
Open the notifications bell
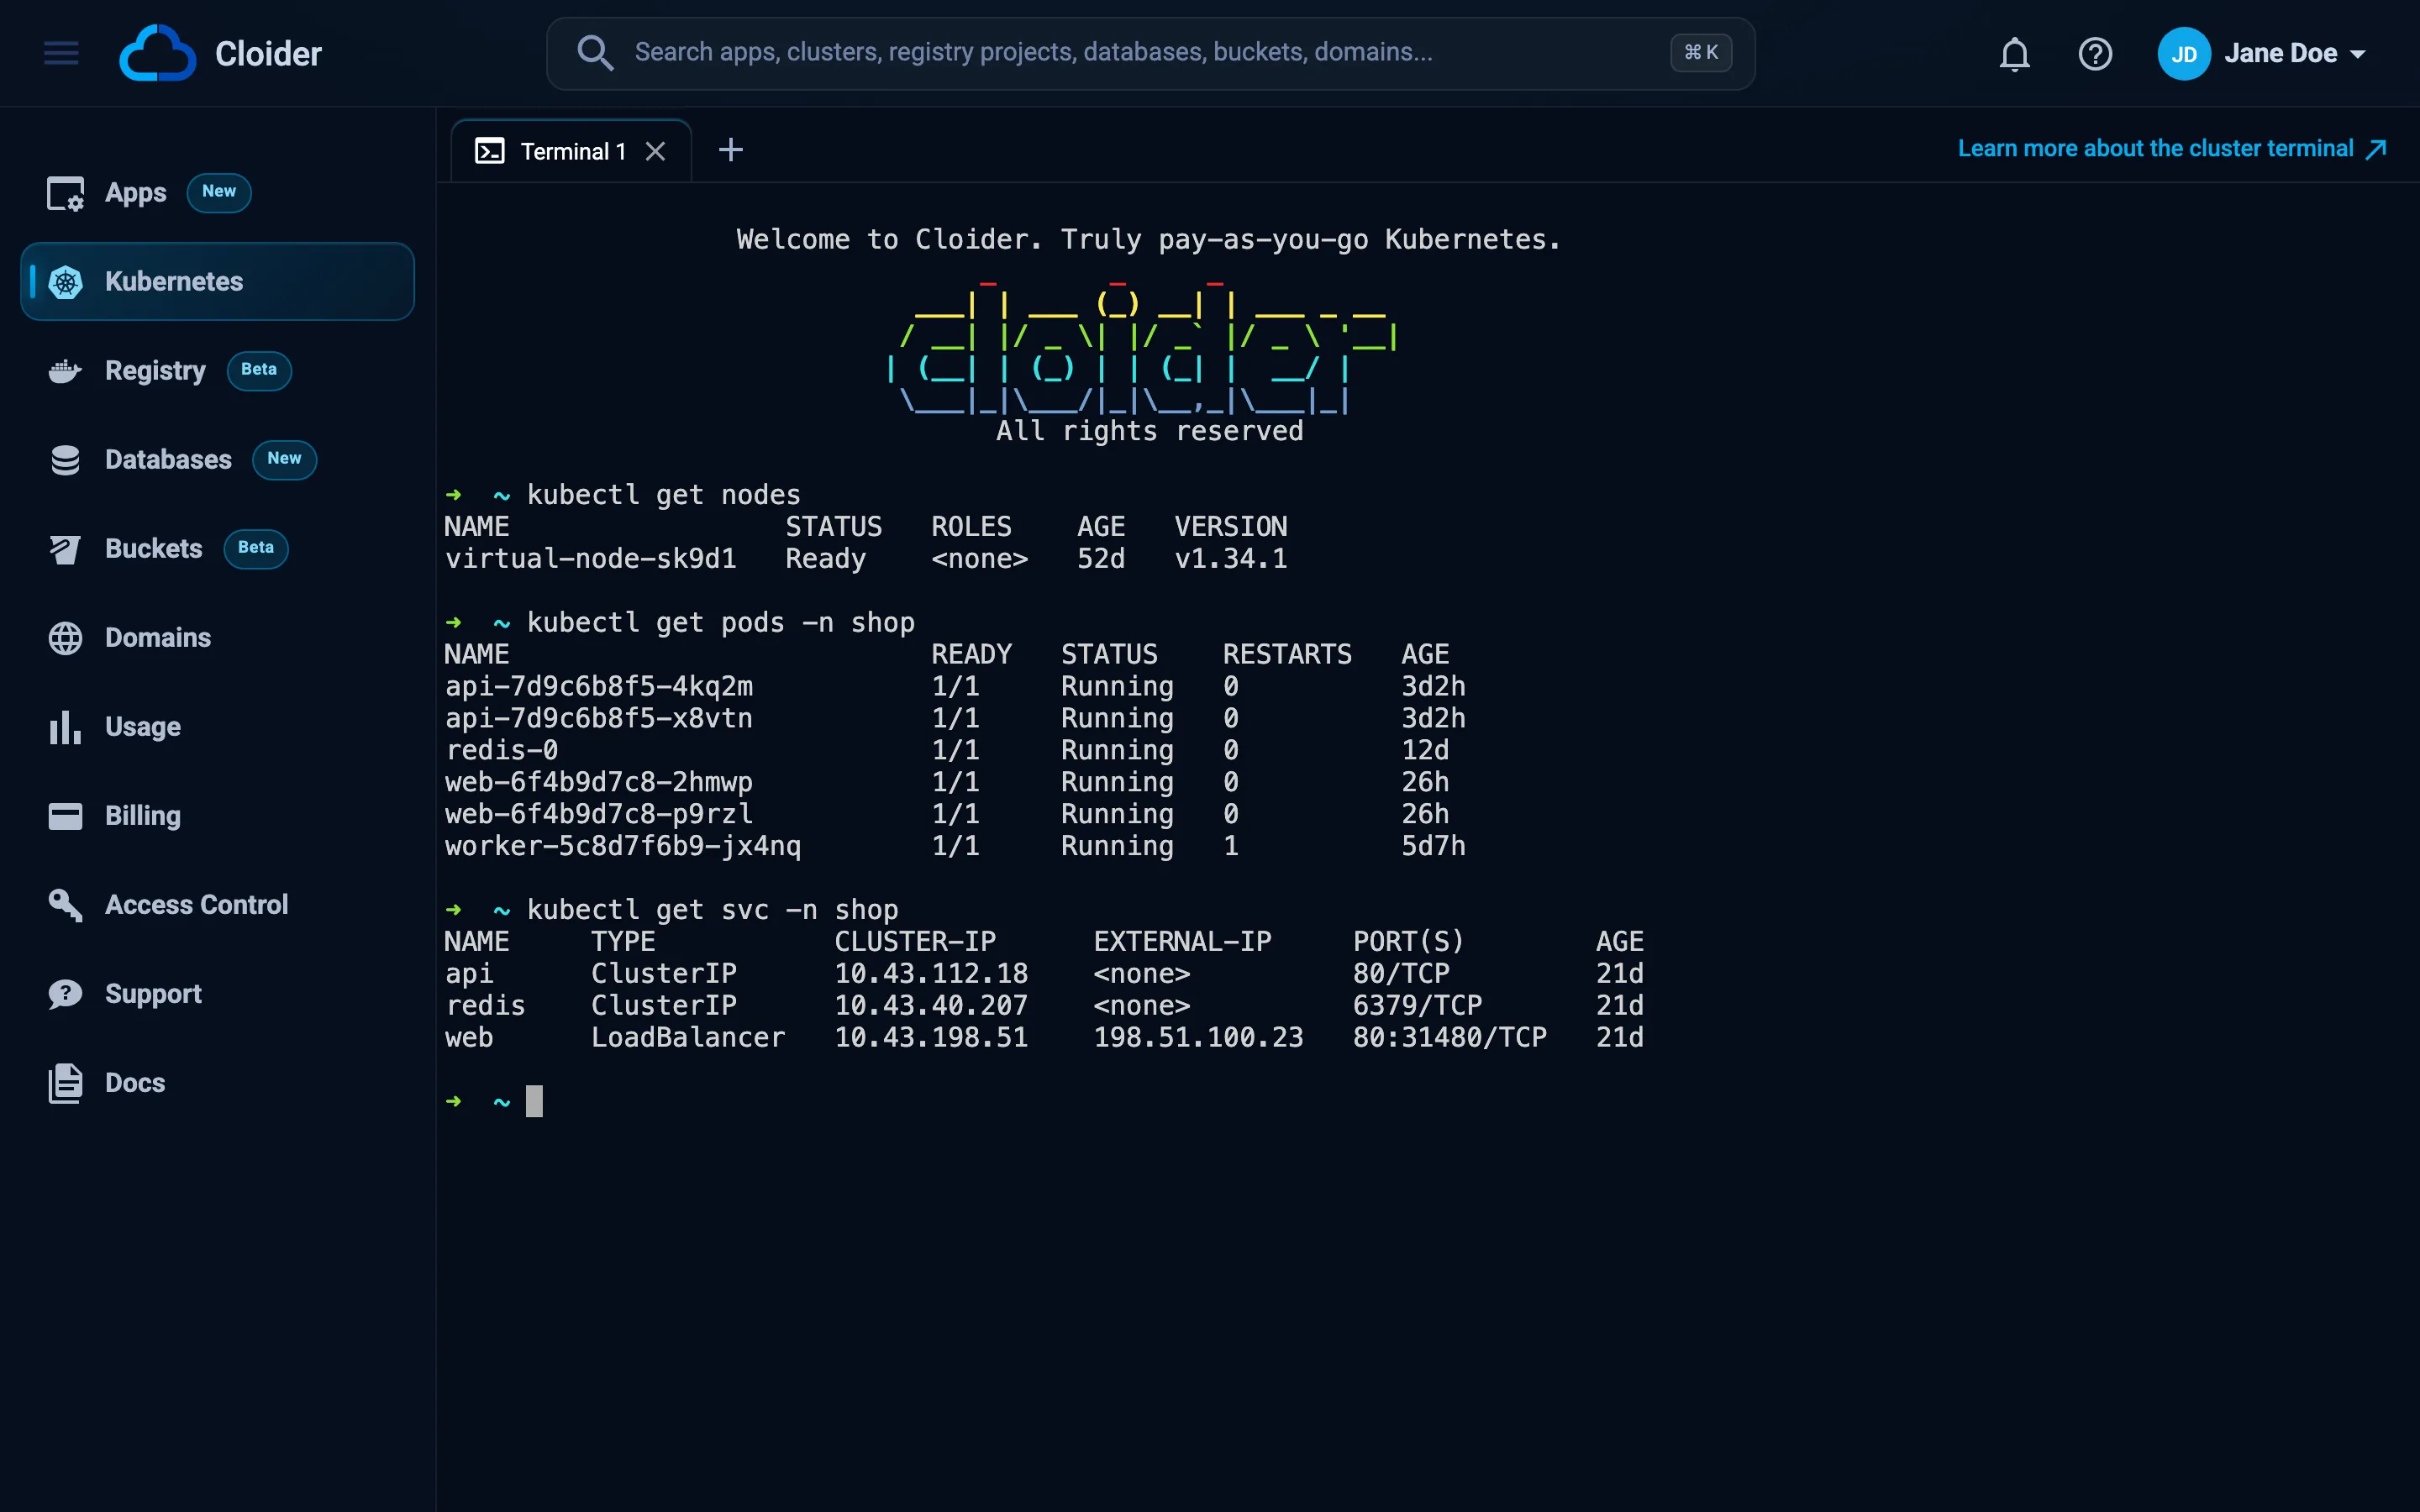[2014, 54]
